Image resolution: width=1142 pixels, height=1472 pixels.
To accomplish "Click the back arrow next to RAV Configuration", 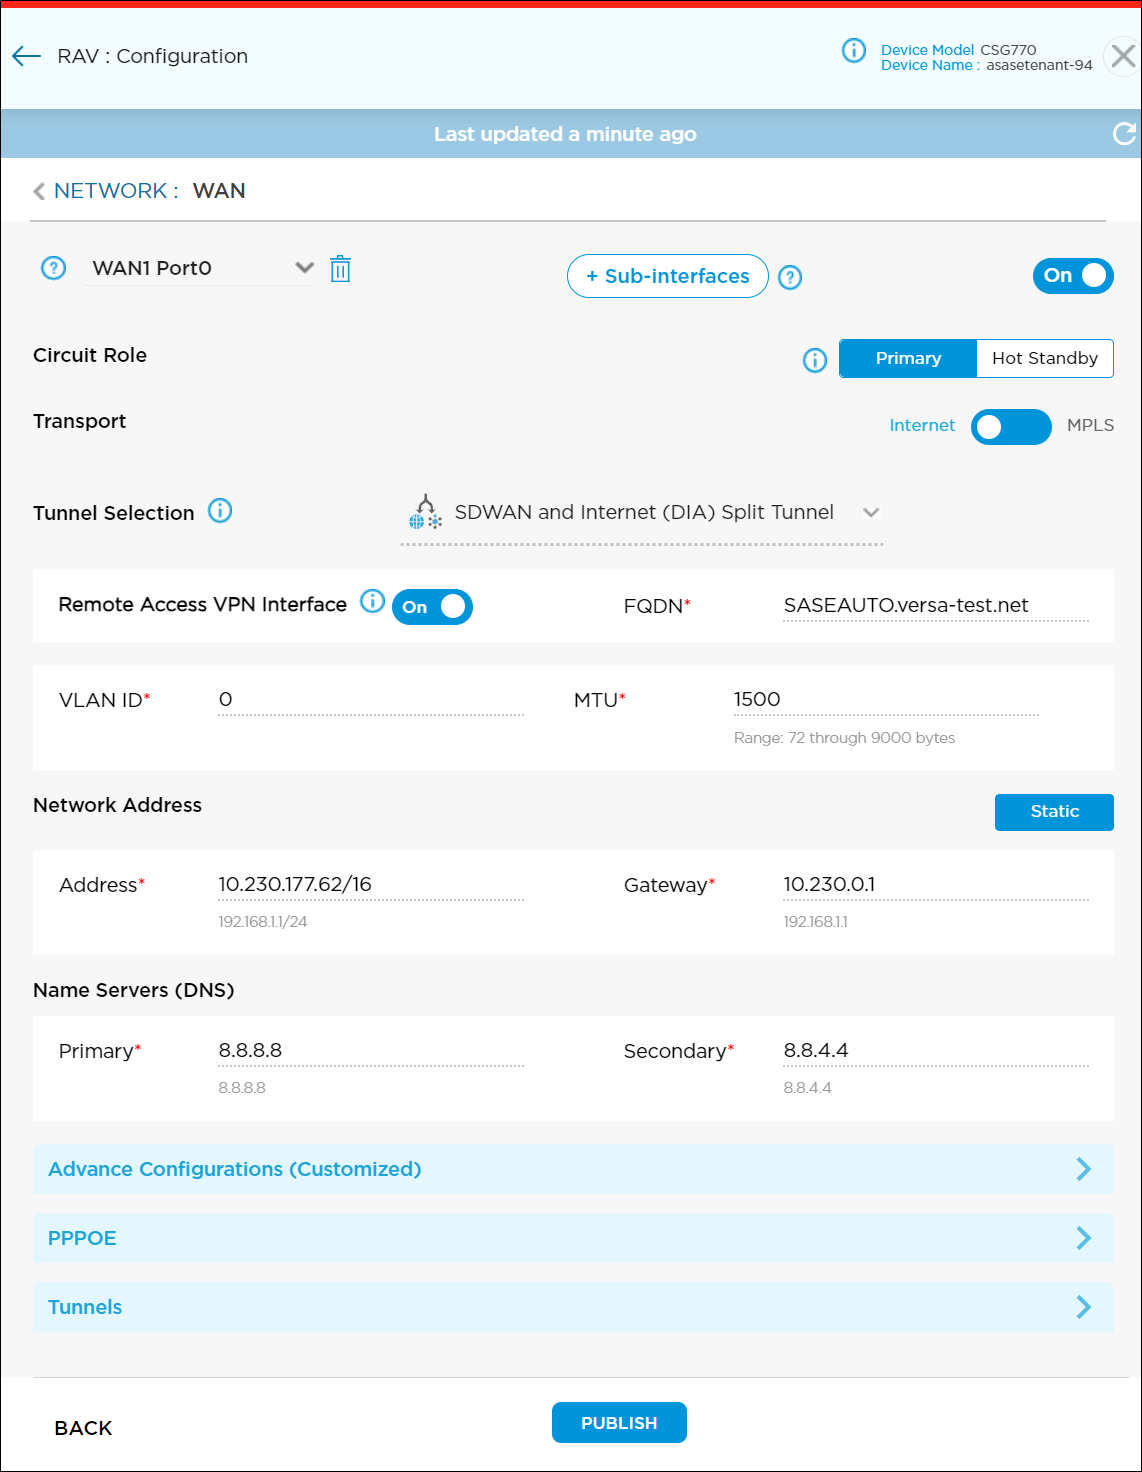I will (x=26, y=57).
